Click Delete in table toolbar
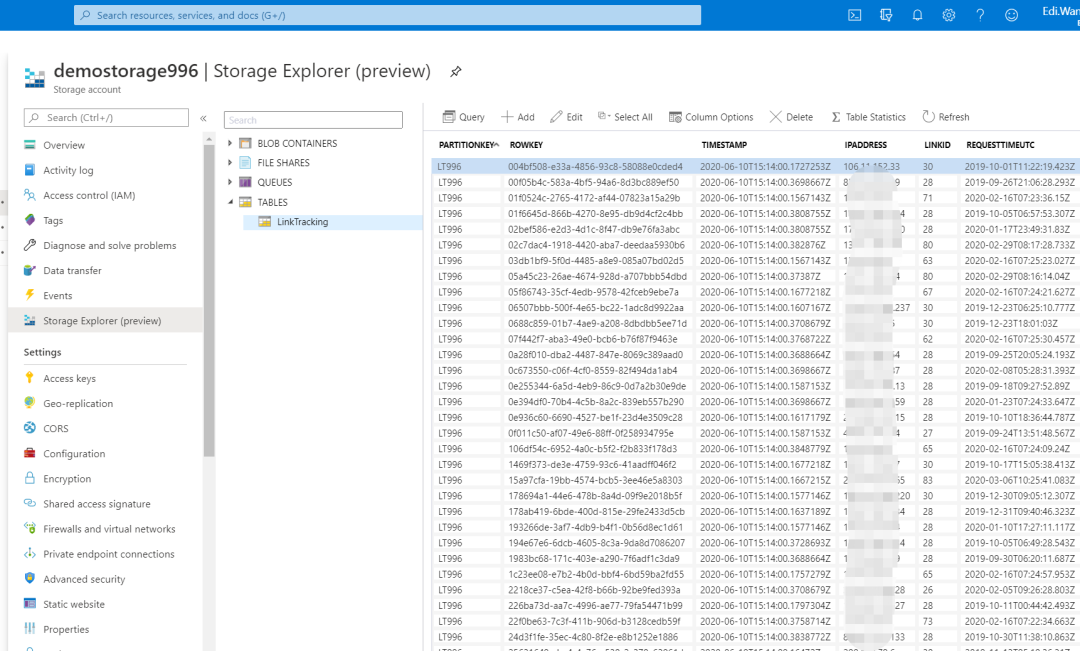Image resolution: width=1080 pixels, height=651 pixels. 791,117
